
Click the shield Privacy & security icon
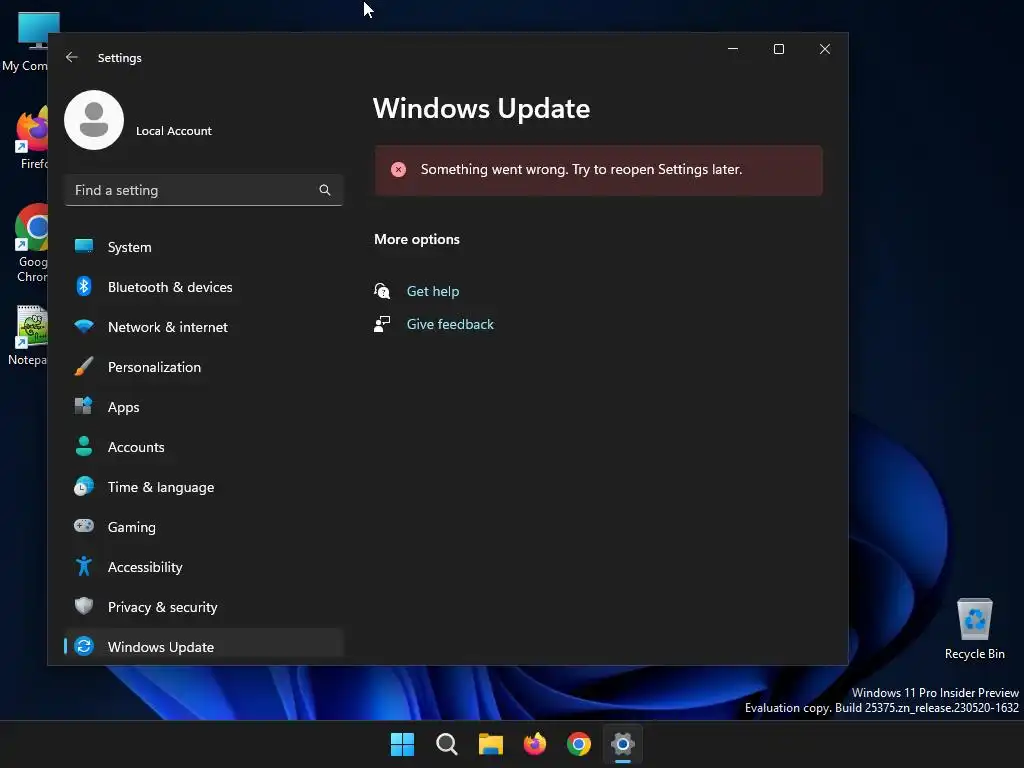[x=84, y=606]
